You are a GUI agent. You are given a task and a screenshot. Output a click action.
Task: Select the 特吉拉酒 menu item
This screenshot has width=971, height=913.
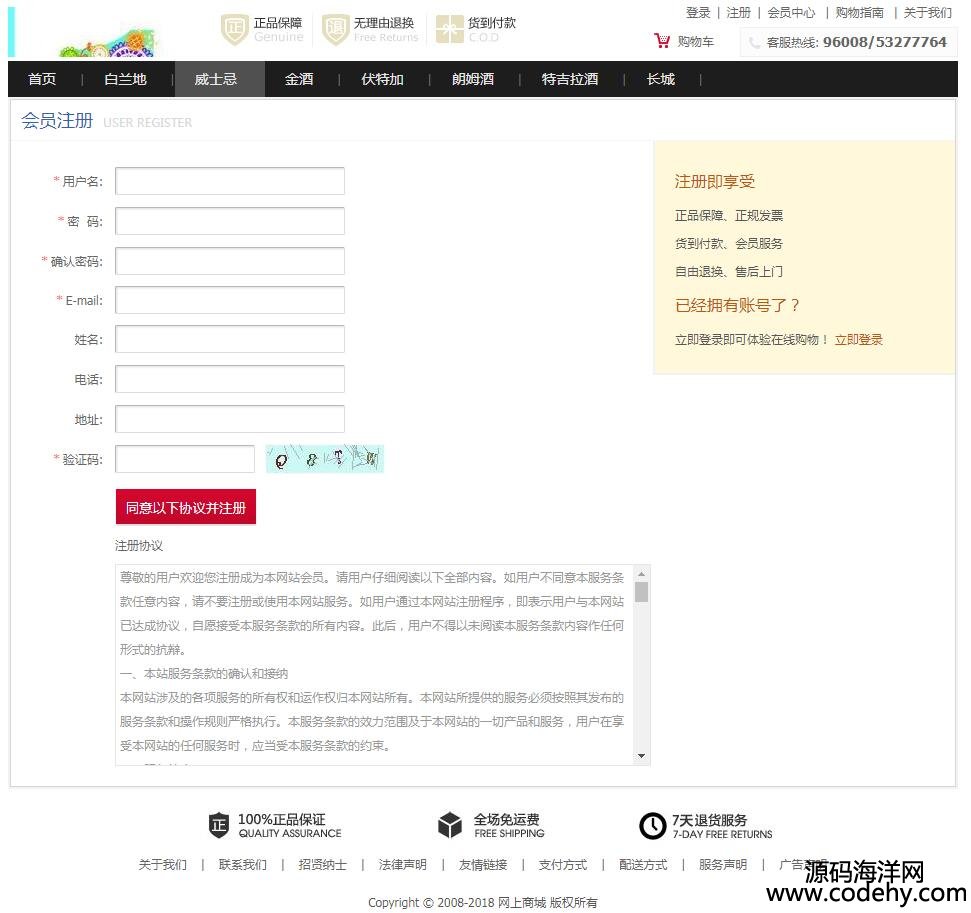[x=570, y=79]
